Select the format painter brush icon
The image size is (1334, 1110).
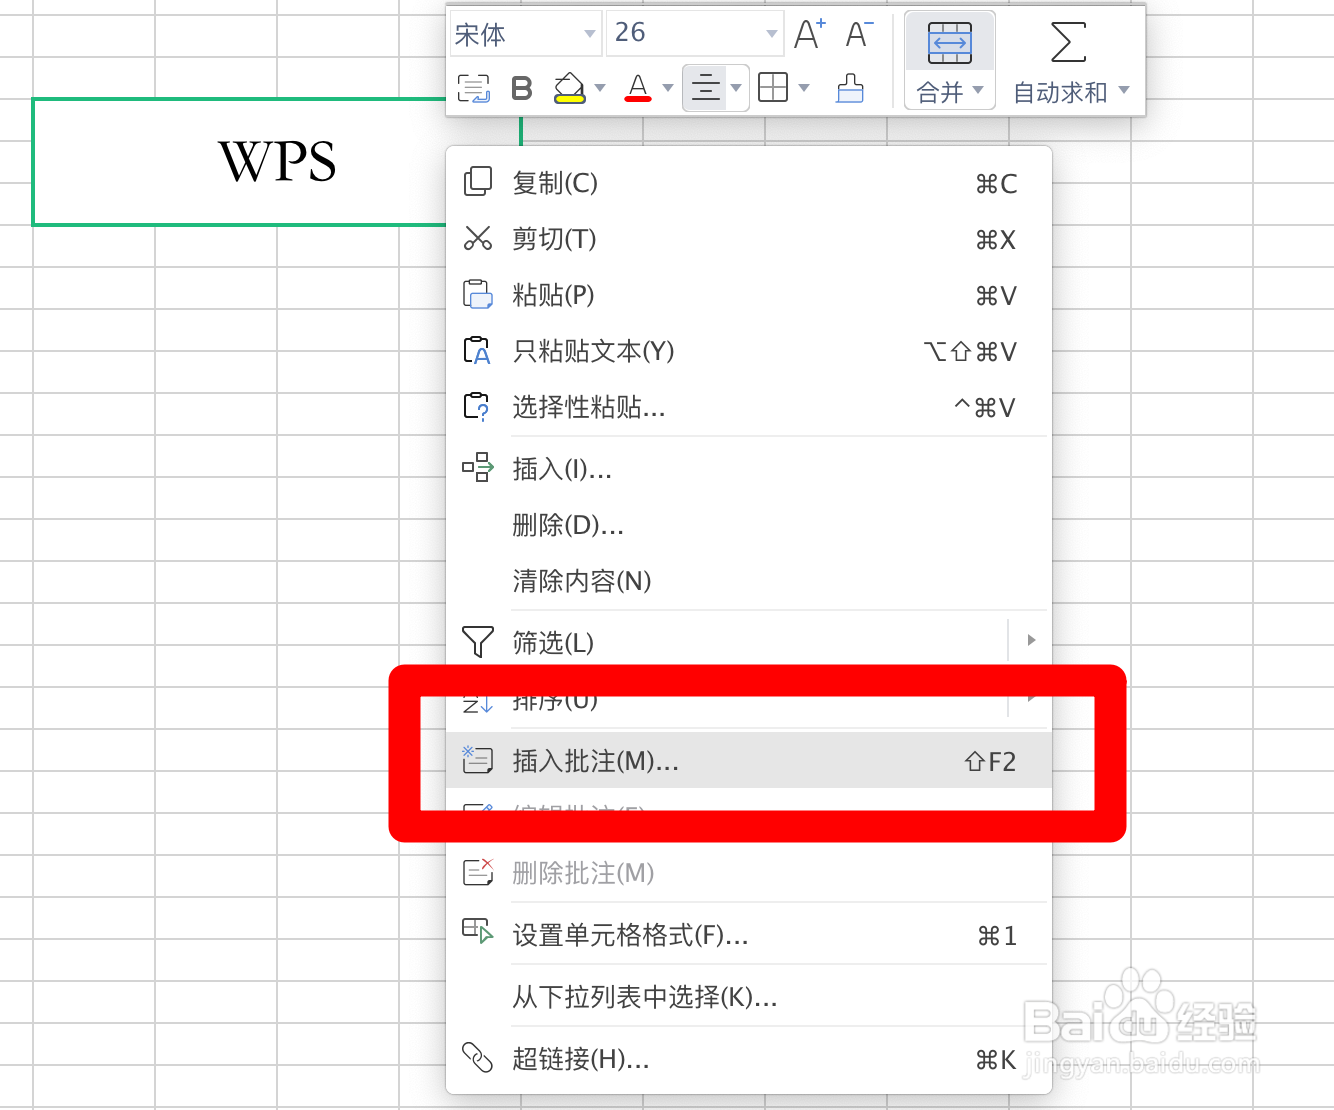[x=850, y=88]
